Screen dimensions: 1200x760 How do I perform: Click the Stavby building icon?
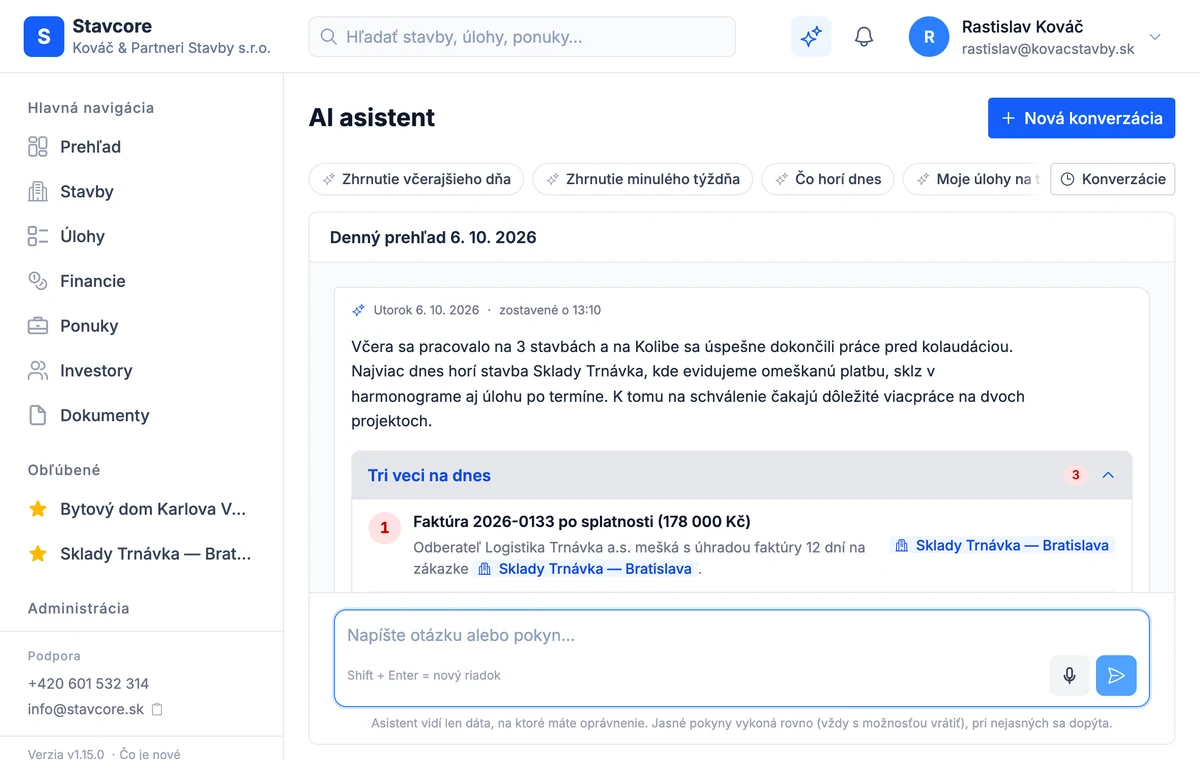[38, 192]
